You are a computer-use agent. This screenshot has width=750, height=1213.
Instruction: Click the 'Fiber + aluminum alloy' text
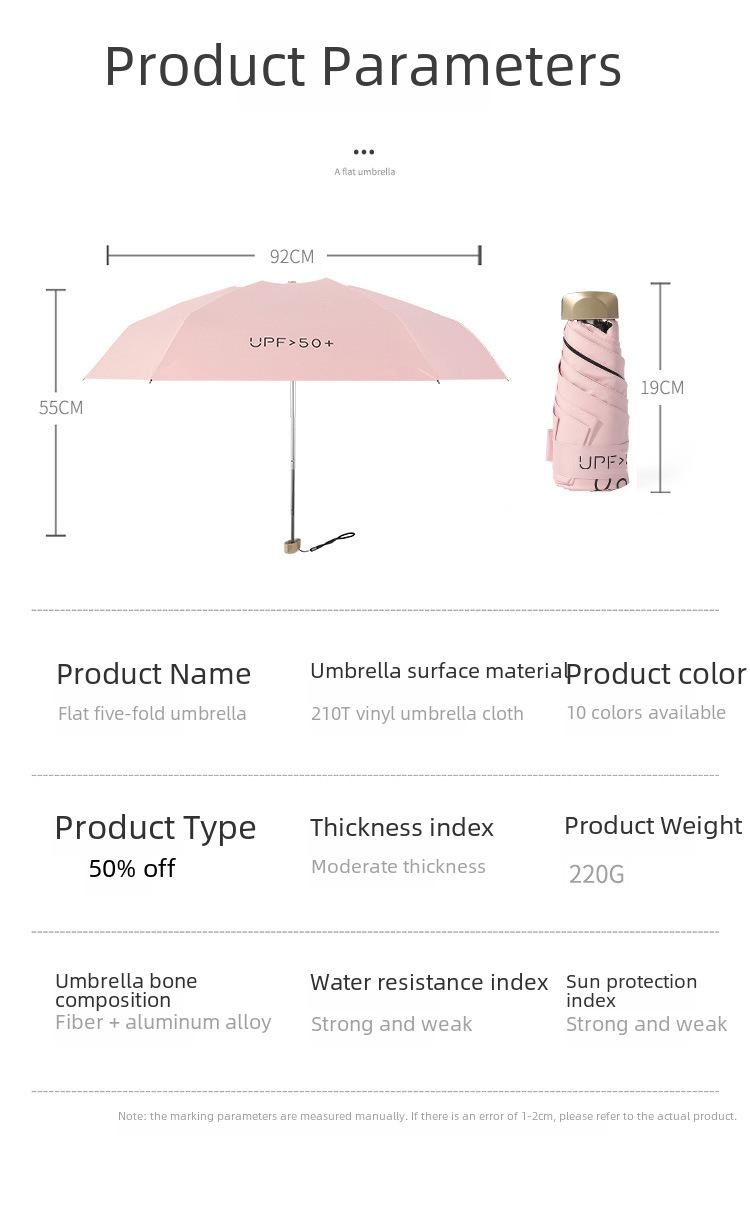pyautogui.click(x=163, y=1021)
